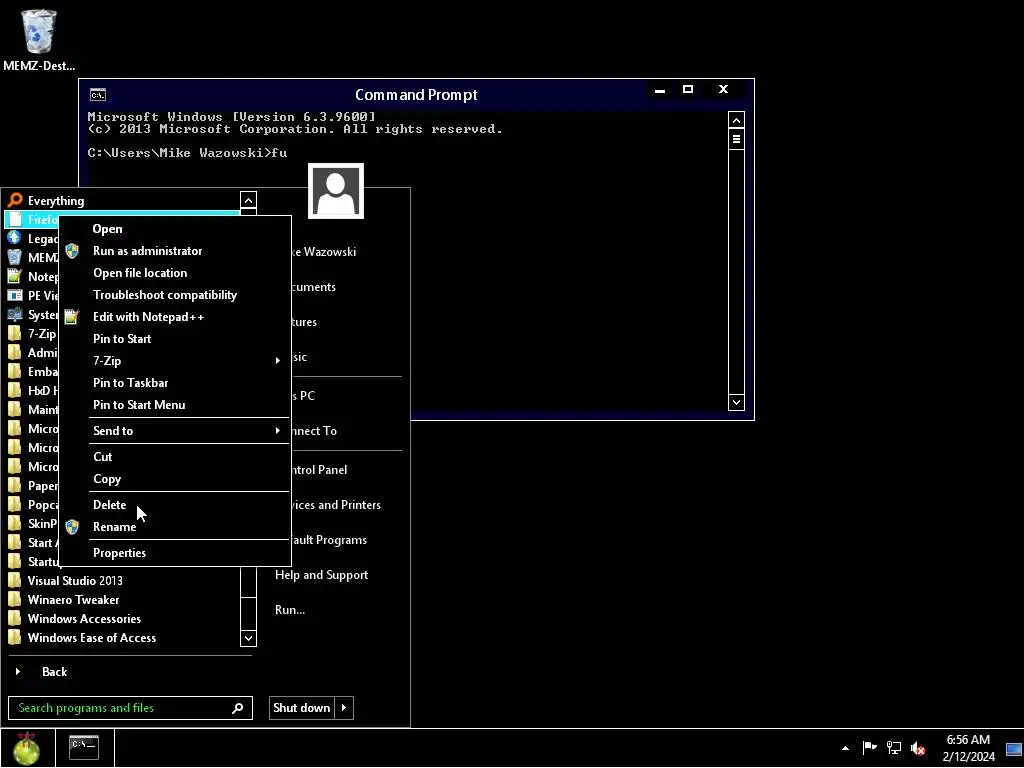Choose Open from the context menu
This screenshot has width=1024, height=768.
175,229
